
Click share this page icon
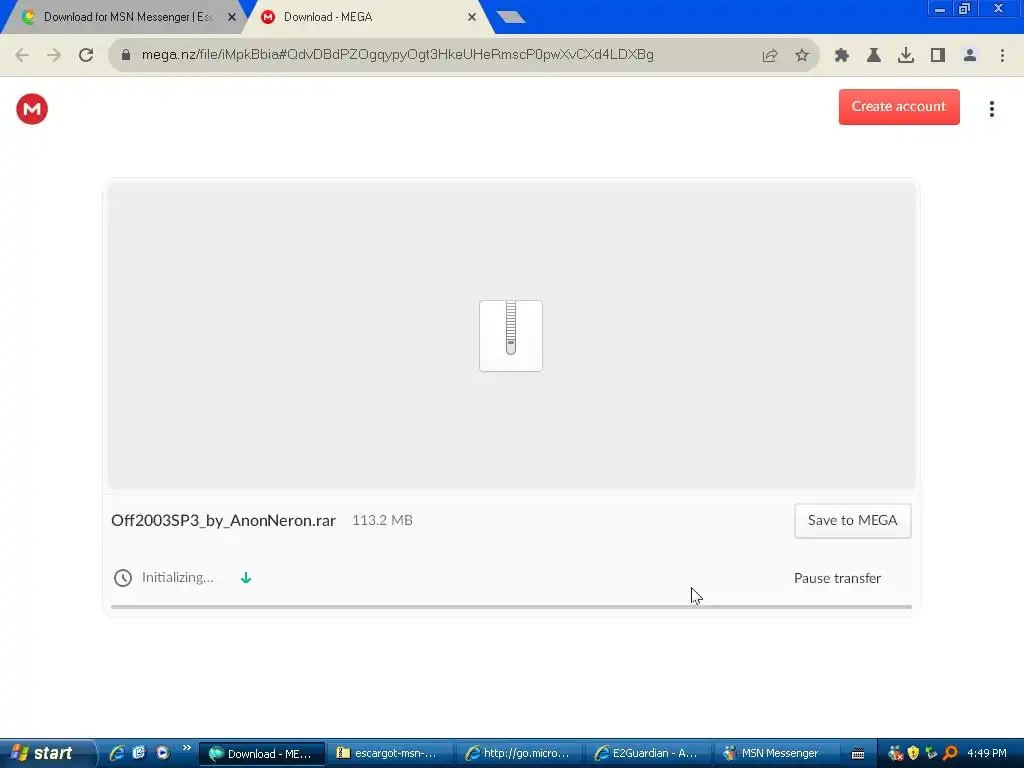[770, 56]
